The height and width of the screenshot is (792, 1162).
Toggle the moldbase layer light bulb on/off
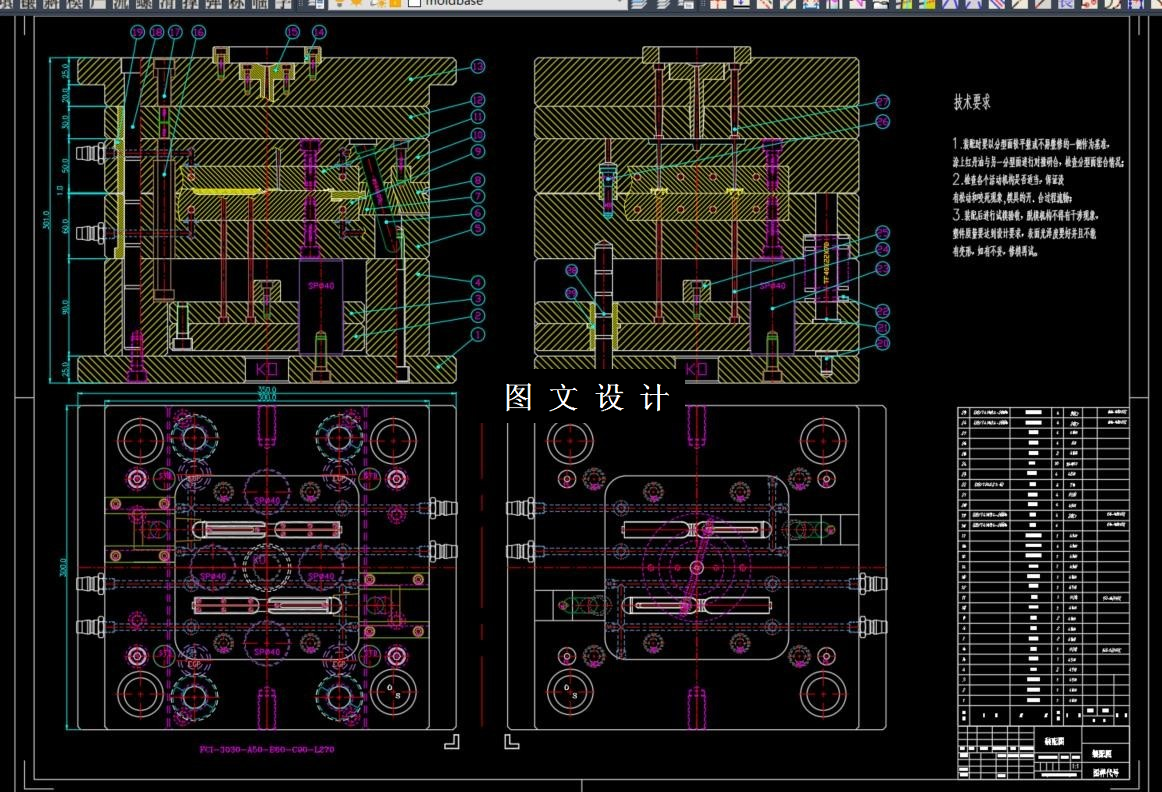[x=339, y=3]
